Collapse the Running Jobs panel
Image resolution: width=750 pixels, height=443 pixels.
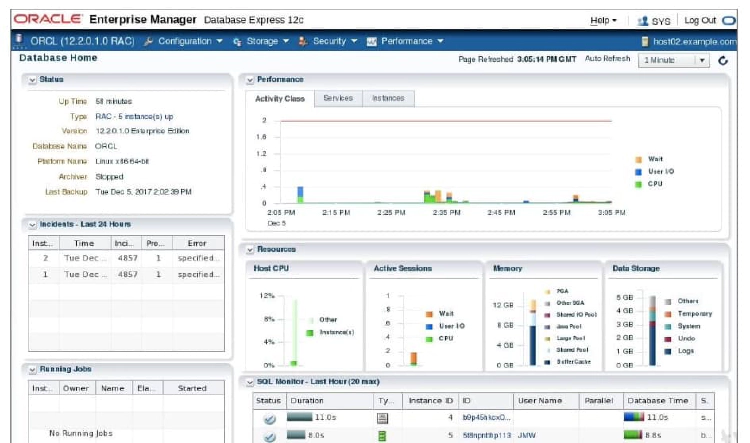coord(32,370)
